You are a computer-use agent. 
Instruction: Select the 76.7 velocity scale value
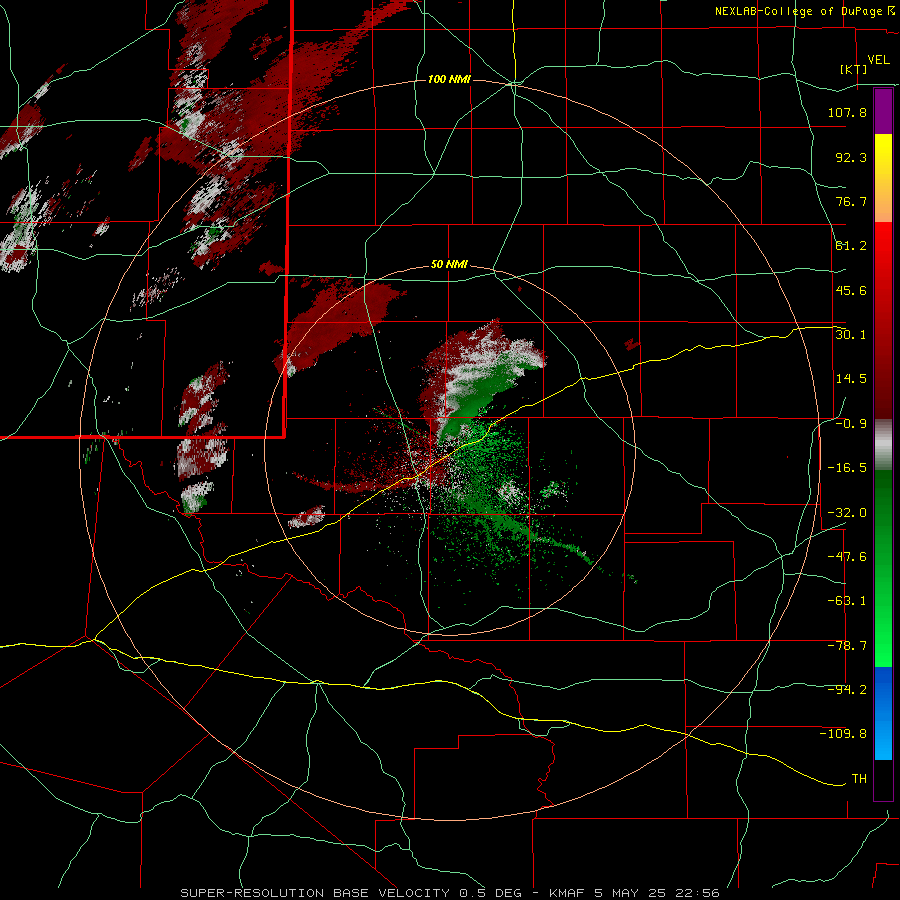point(851,201)
